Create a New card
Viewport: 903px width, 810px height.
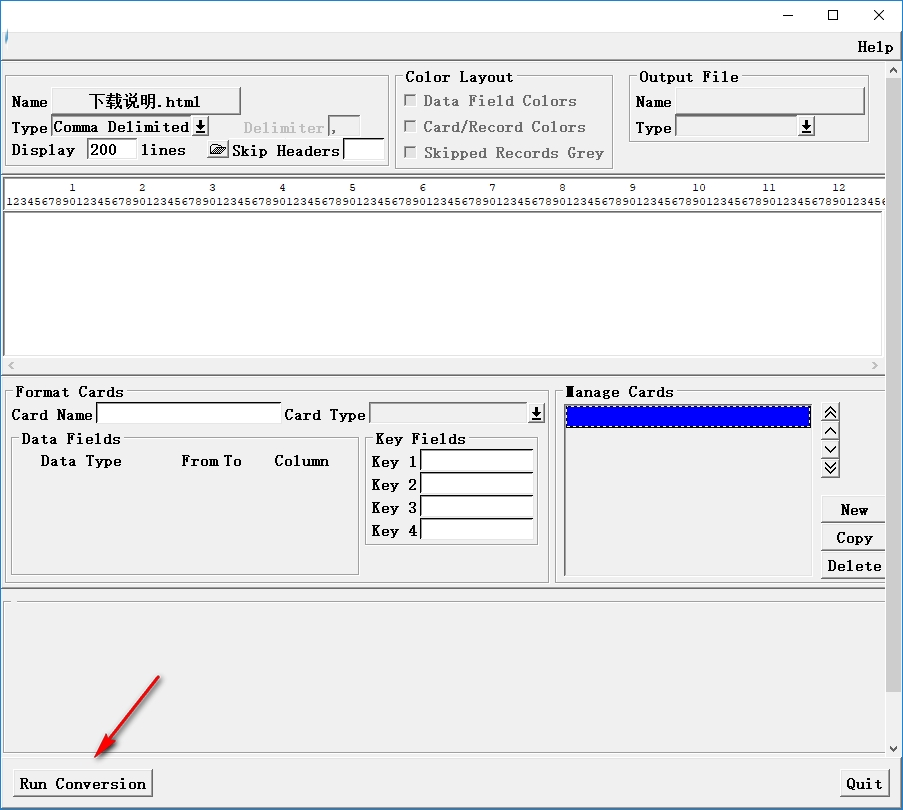(853, 510)
